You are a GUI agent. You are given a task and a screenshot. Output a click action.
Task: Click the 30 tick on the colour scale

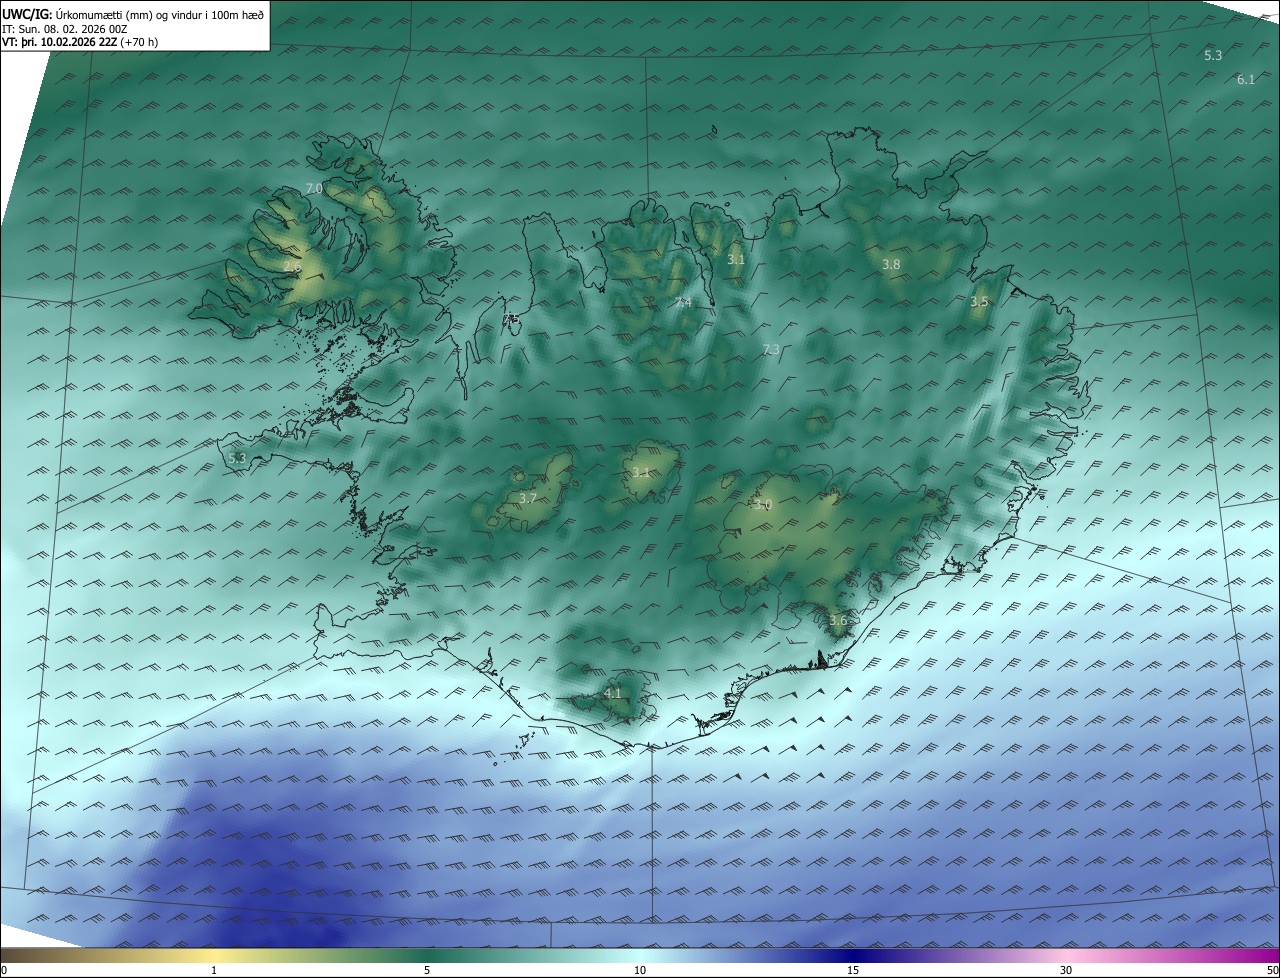tap(1066, 970)
